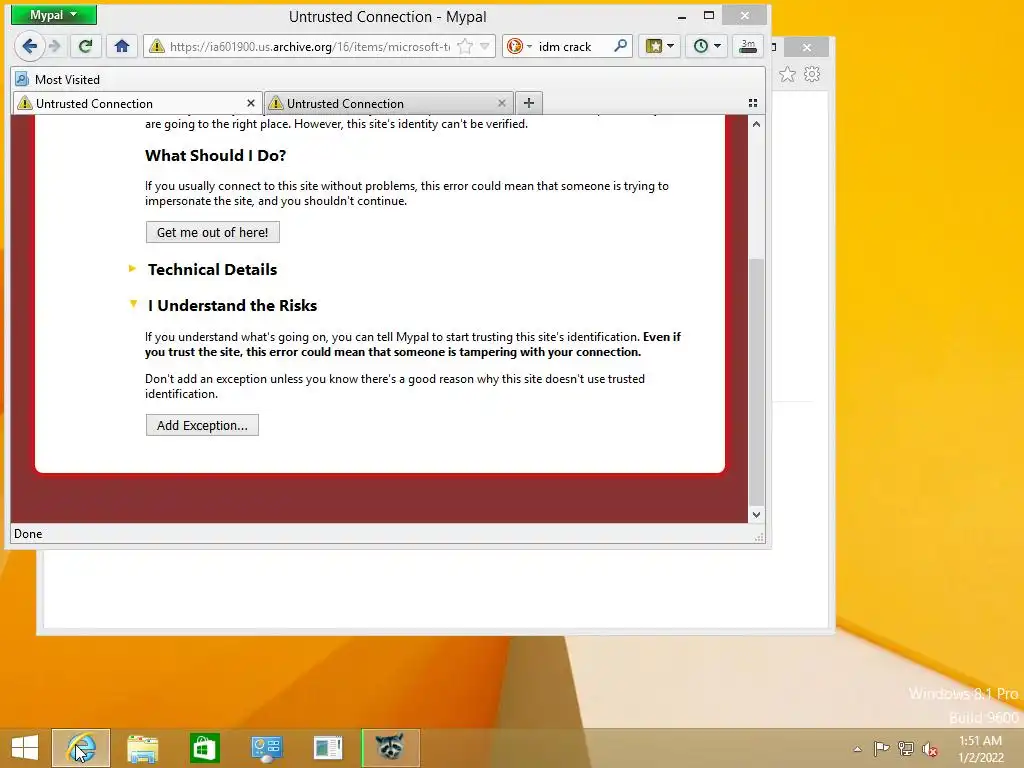Image resolution: width=1024 pixels, height=768 pixels.
Task: Bookmark this page with the star
Action: (x=465, y=46)
